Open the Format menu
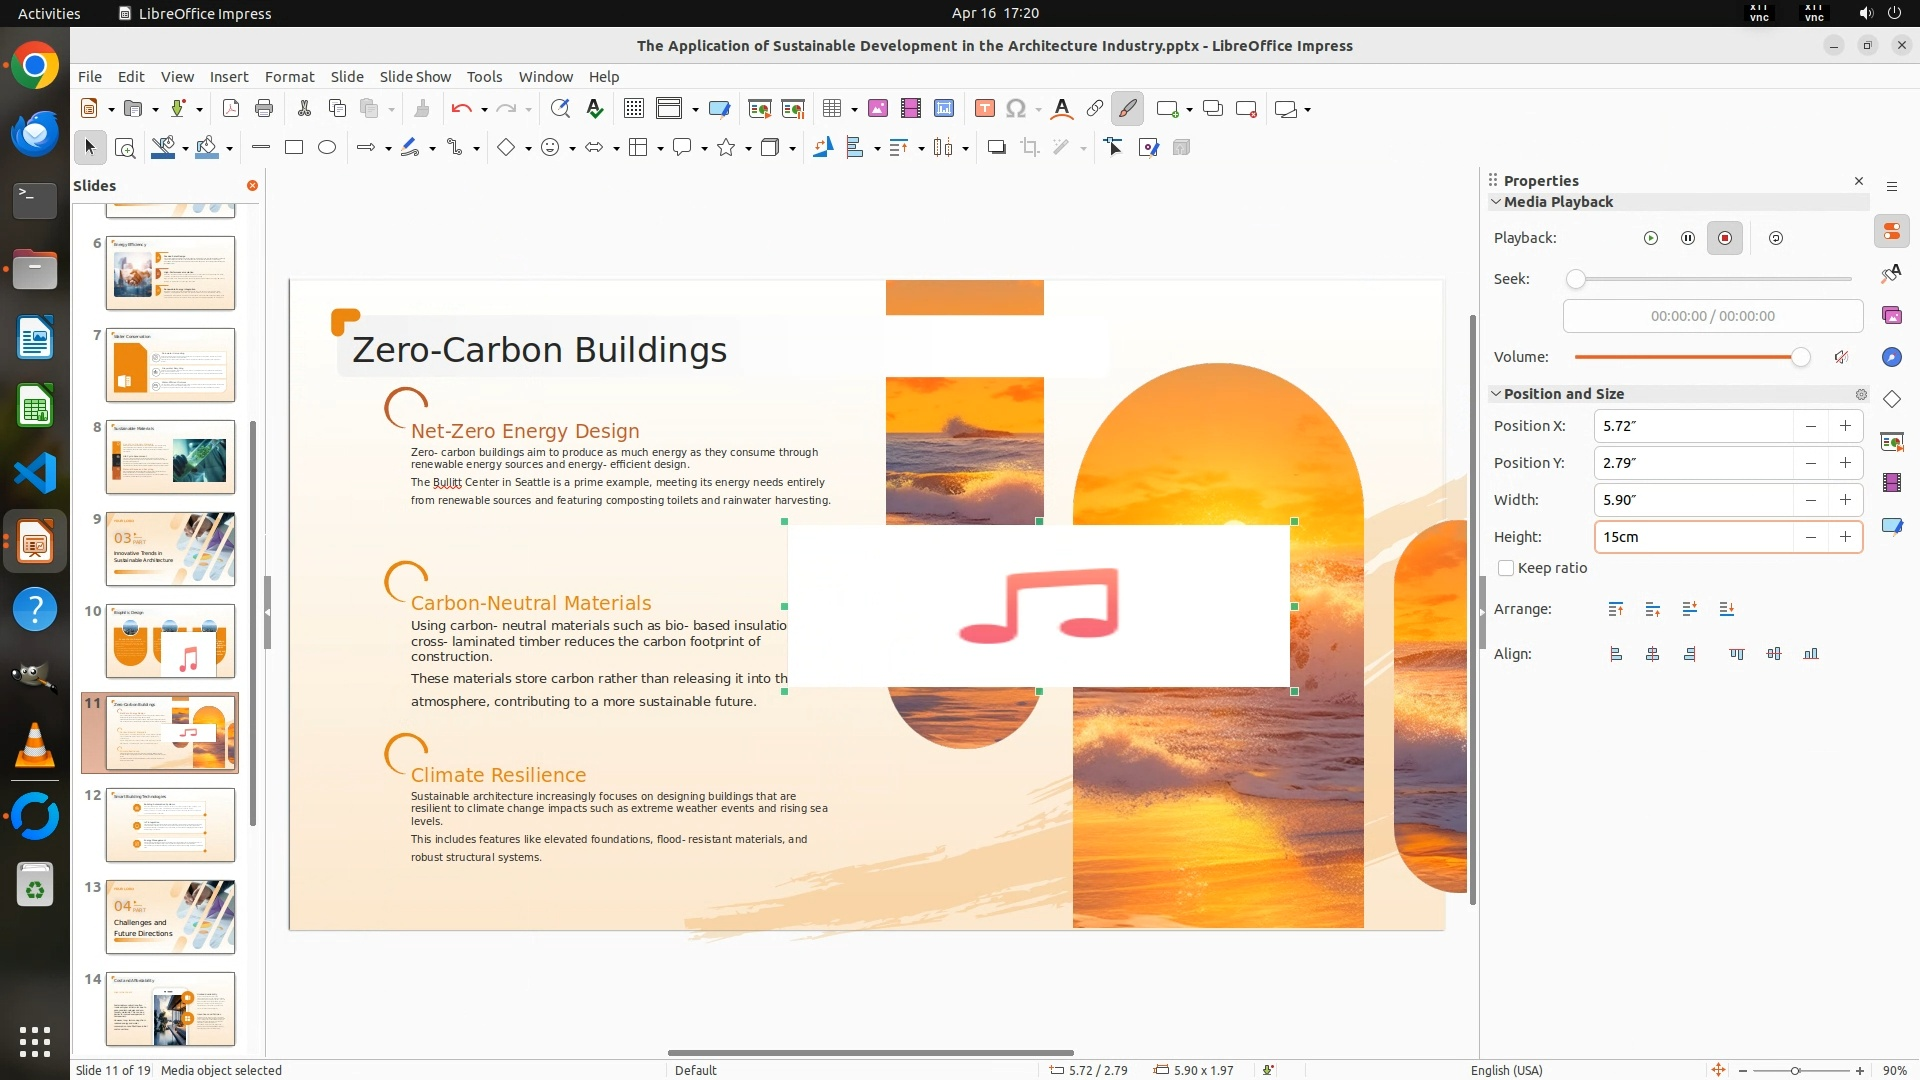Screen dimensions: 1920x1080 (x=289, y=76)
